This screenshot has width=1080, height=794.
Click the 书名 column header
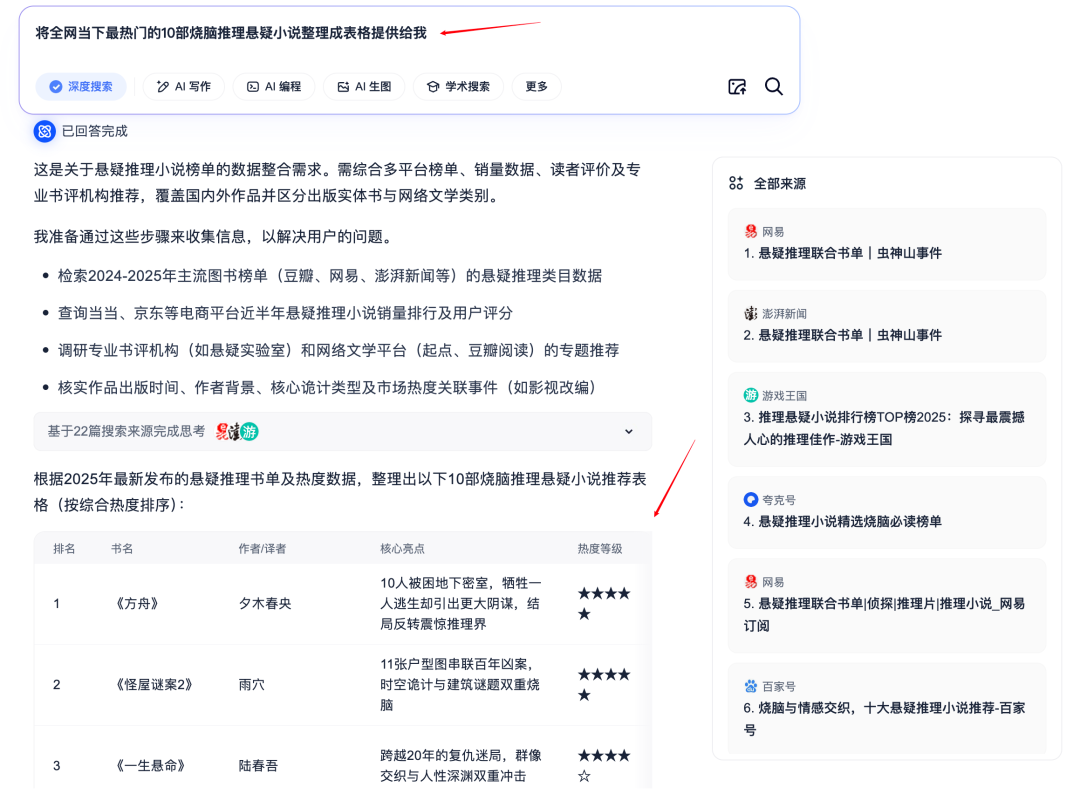(122, 549)
